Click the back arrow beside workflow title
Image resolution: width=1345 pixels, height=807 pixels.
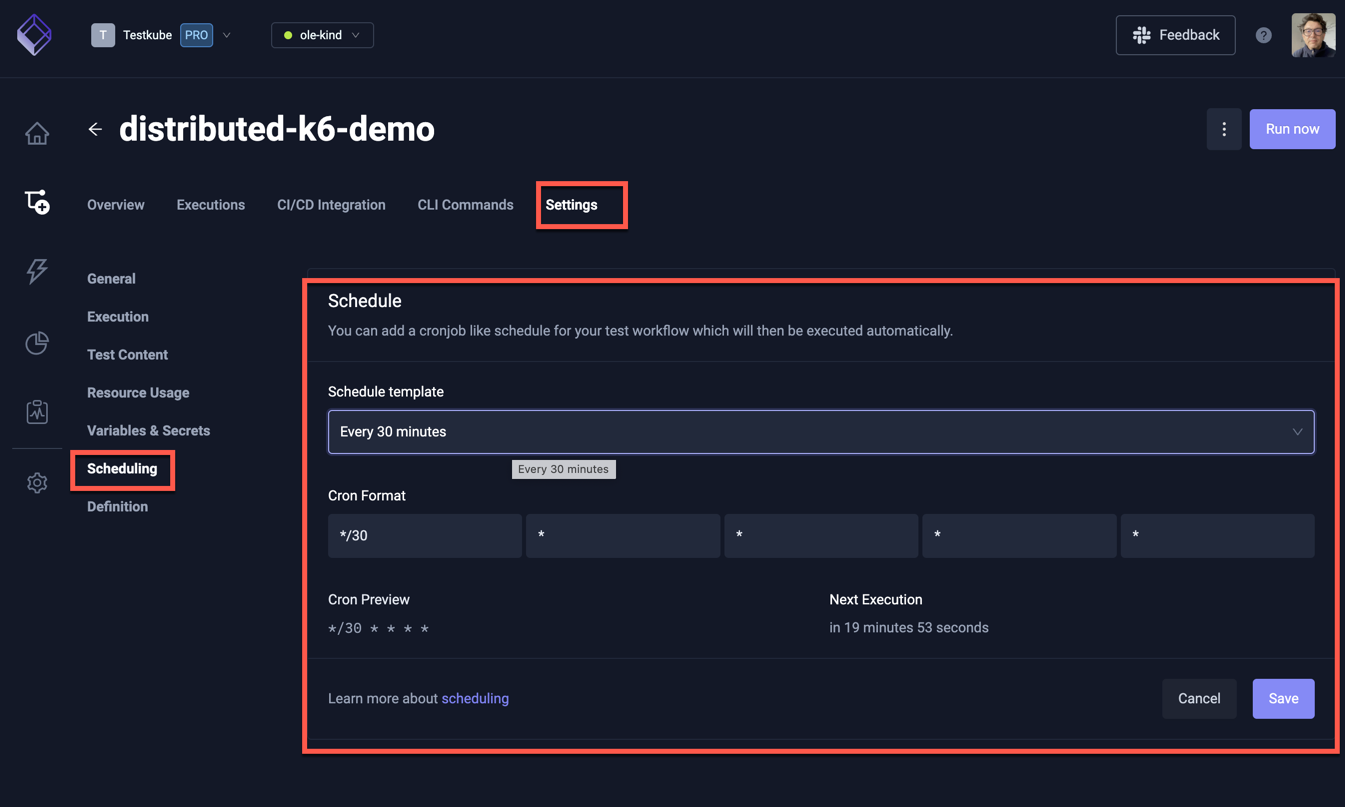(x=95, y=129)
